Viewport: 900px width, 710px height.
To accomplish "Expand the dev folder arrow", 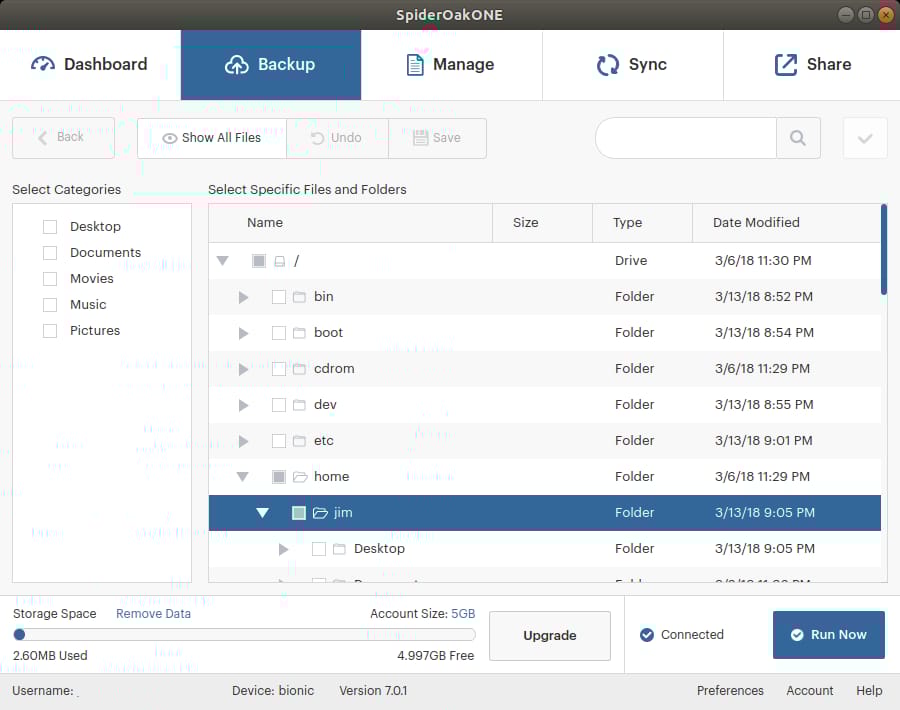I will [x=243, y=405].
